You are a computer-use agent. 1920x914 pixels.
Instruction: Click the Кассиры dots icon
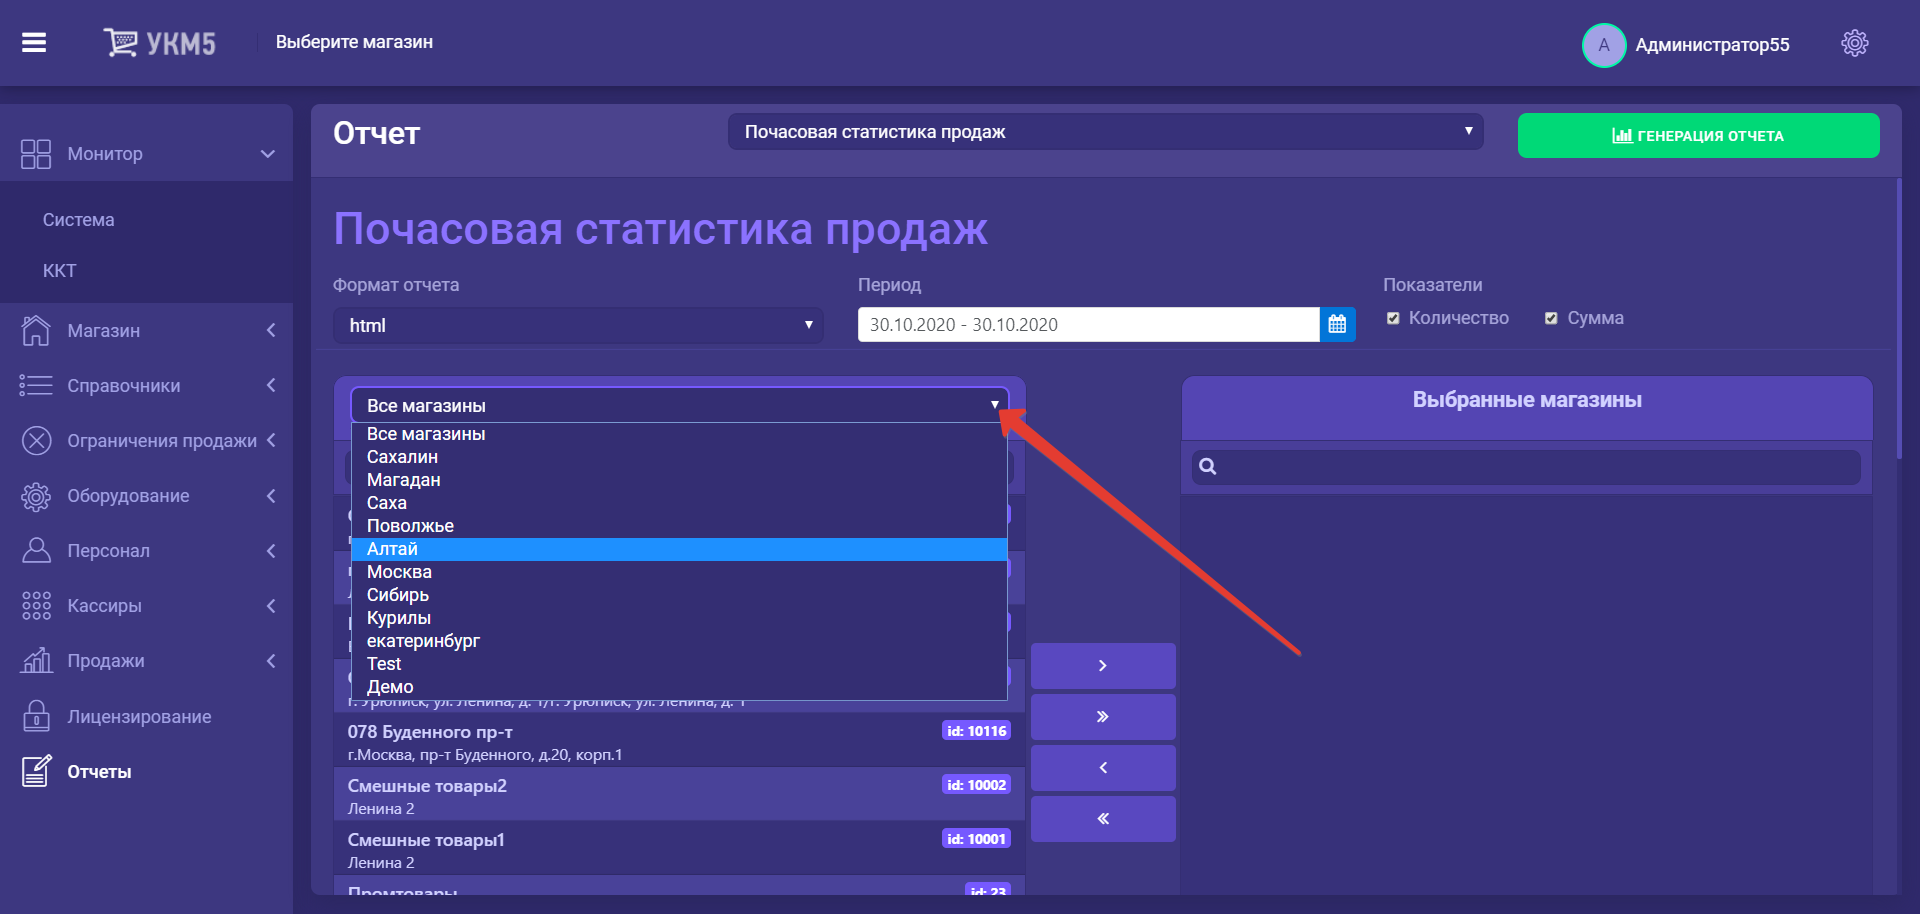36,606
